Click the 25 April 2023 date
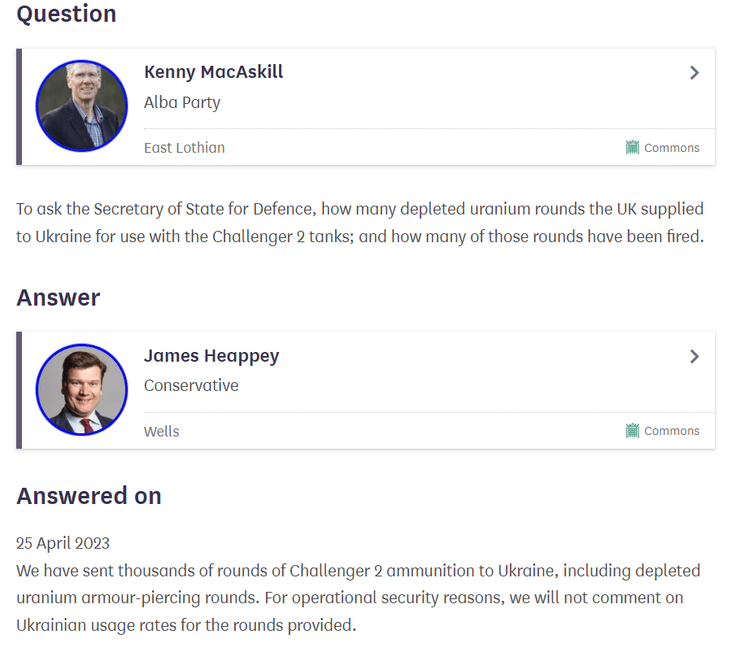 coord(63,544)
